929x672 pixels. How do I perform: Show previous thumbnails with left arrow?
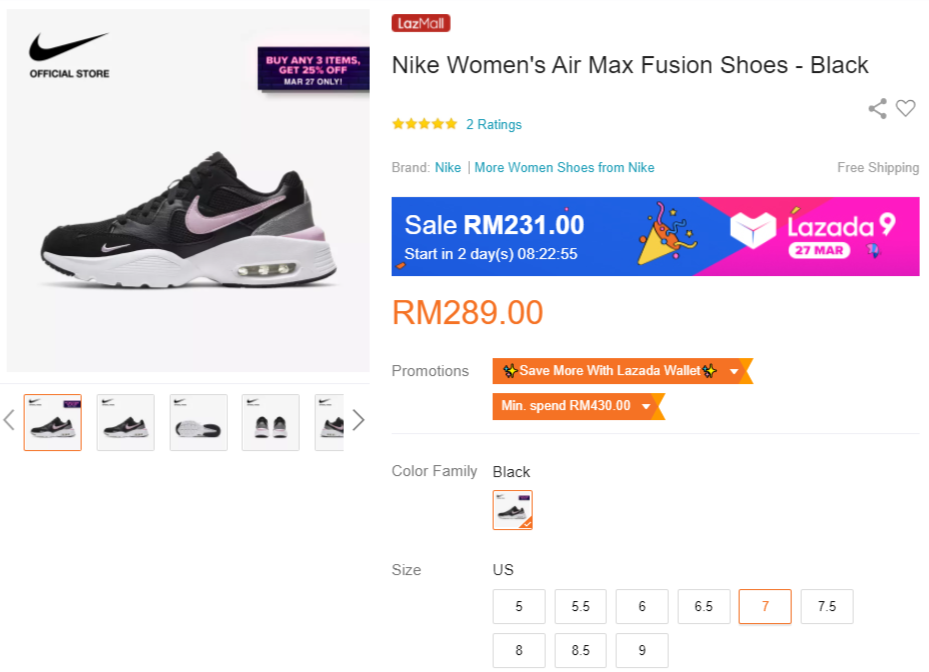tap(9, 420)
